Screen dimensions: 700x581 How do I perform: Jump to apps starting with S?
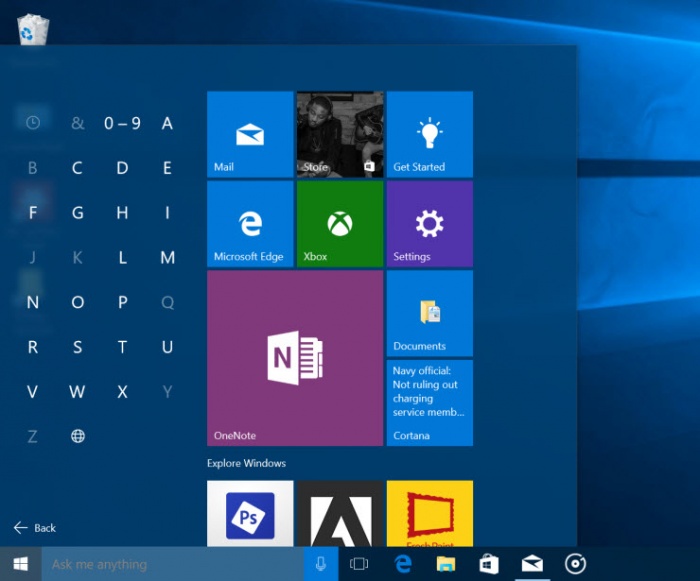click(77, 347)
